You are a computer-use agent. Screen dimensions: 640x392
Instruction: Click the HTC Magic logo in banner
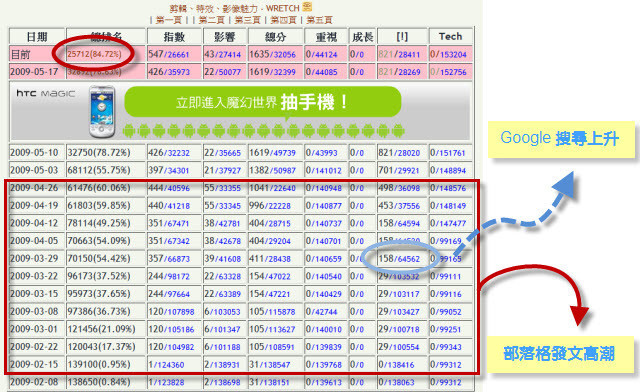pyautogui.click(x=46, y=94)
